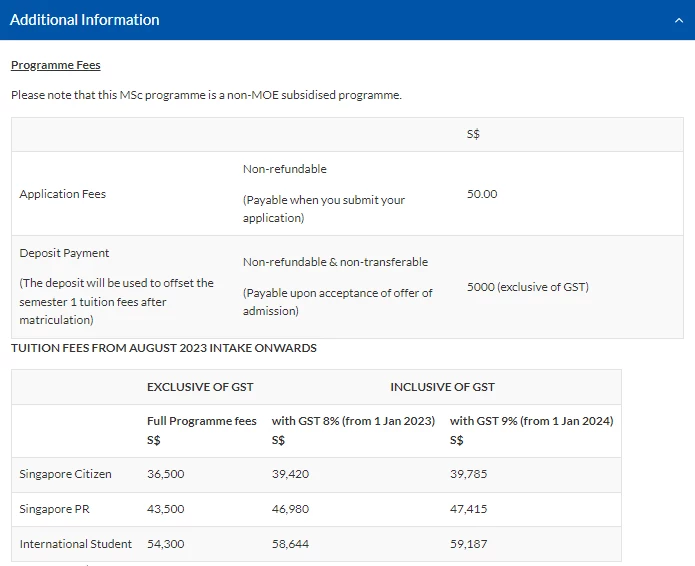Screen dimensions: 695x566
Task: Select the Application Fees row label
Action: click(x=62, y=194)
